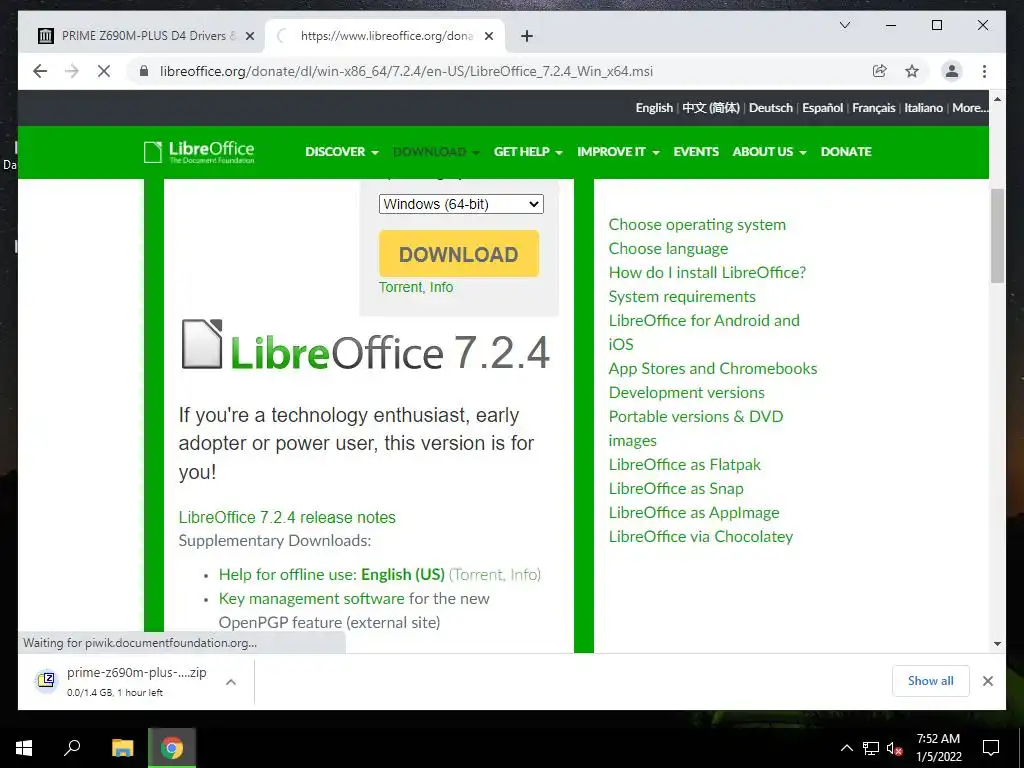
Task: Close the libreoffice.org donate tab
Action: click(x=488, y=36)
